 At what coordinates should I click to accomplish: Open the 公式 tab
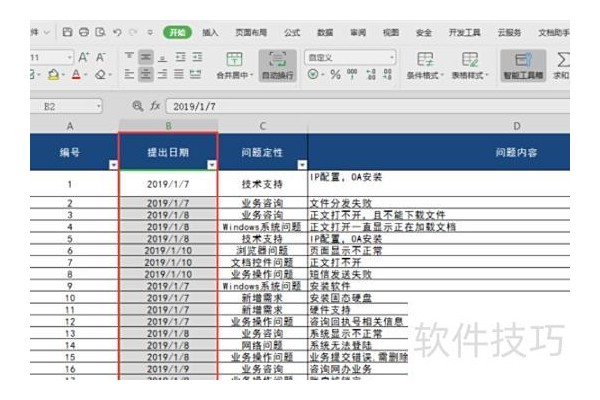[292, 33]
